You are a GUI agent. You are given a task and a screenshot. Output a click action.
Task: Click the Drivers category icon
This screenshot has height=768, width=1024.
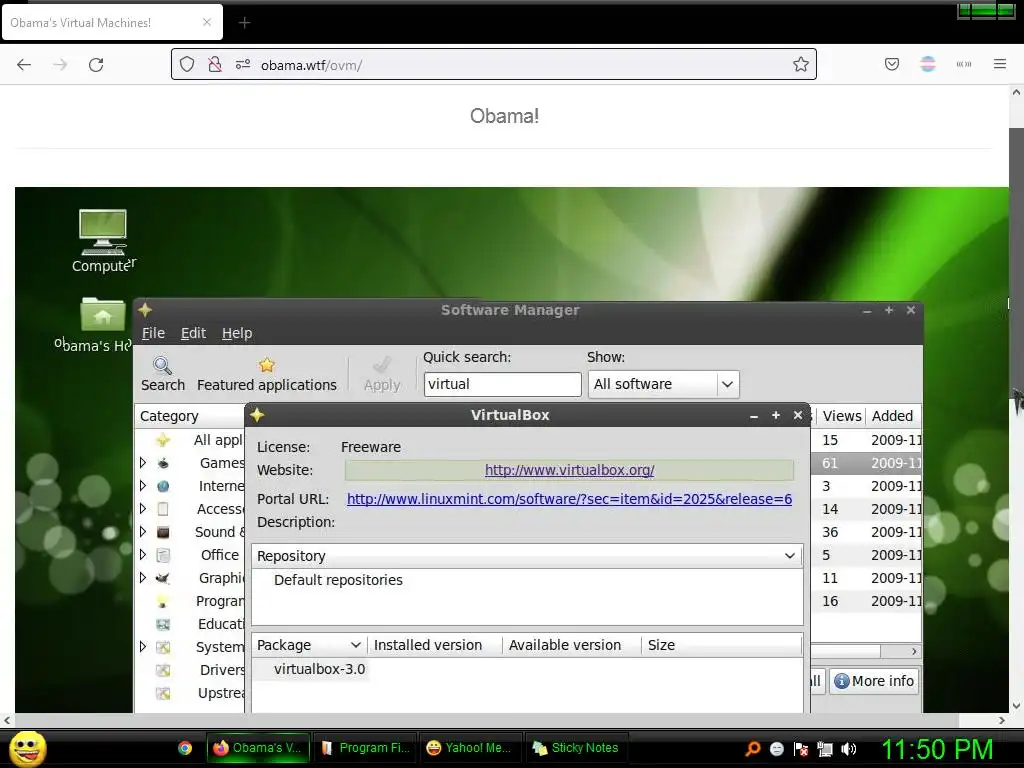pyautogui.click(x=163, y=670)
